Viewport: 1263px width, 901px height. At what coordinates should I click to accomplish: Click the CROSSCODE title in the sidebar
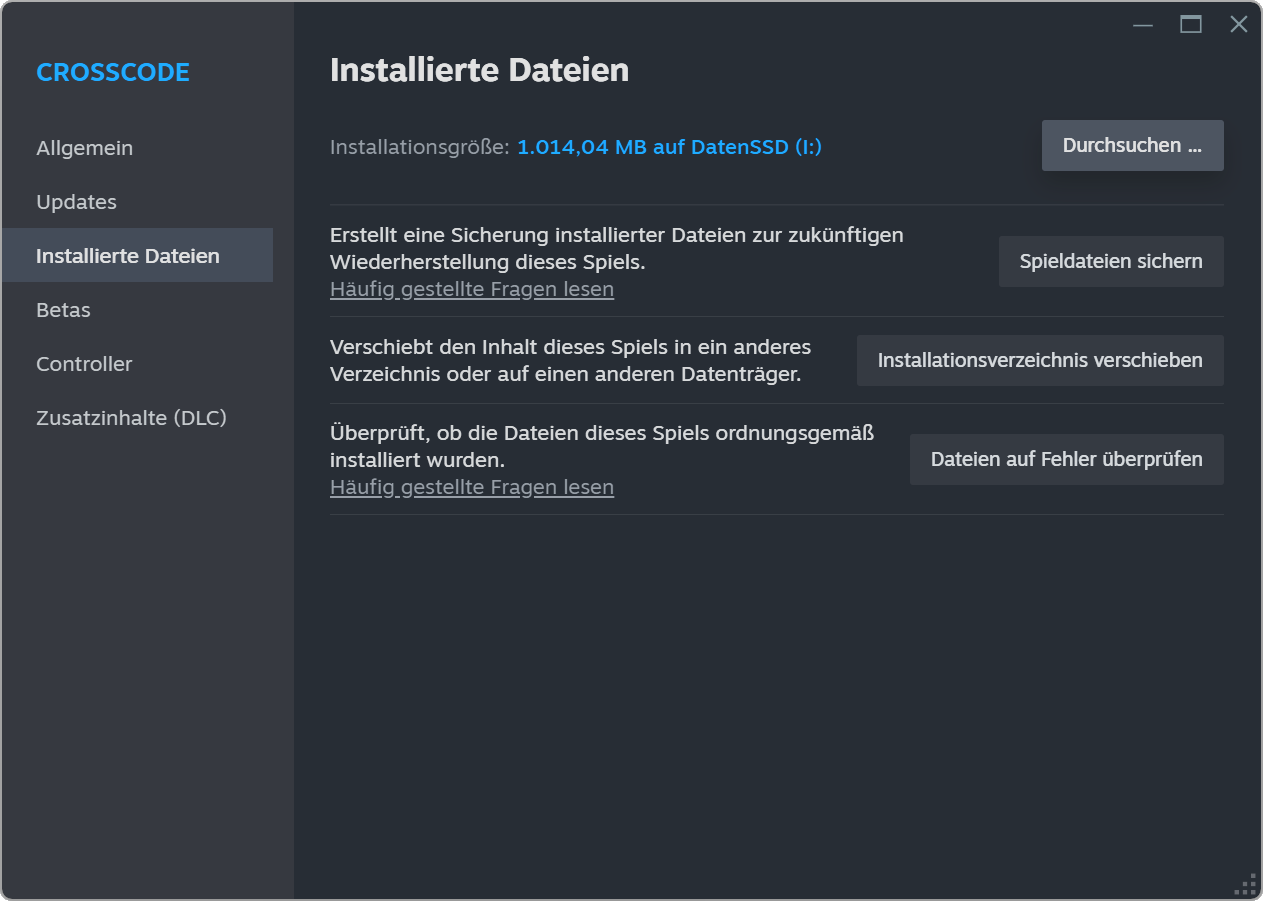[x=113, y=72]
